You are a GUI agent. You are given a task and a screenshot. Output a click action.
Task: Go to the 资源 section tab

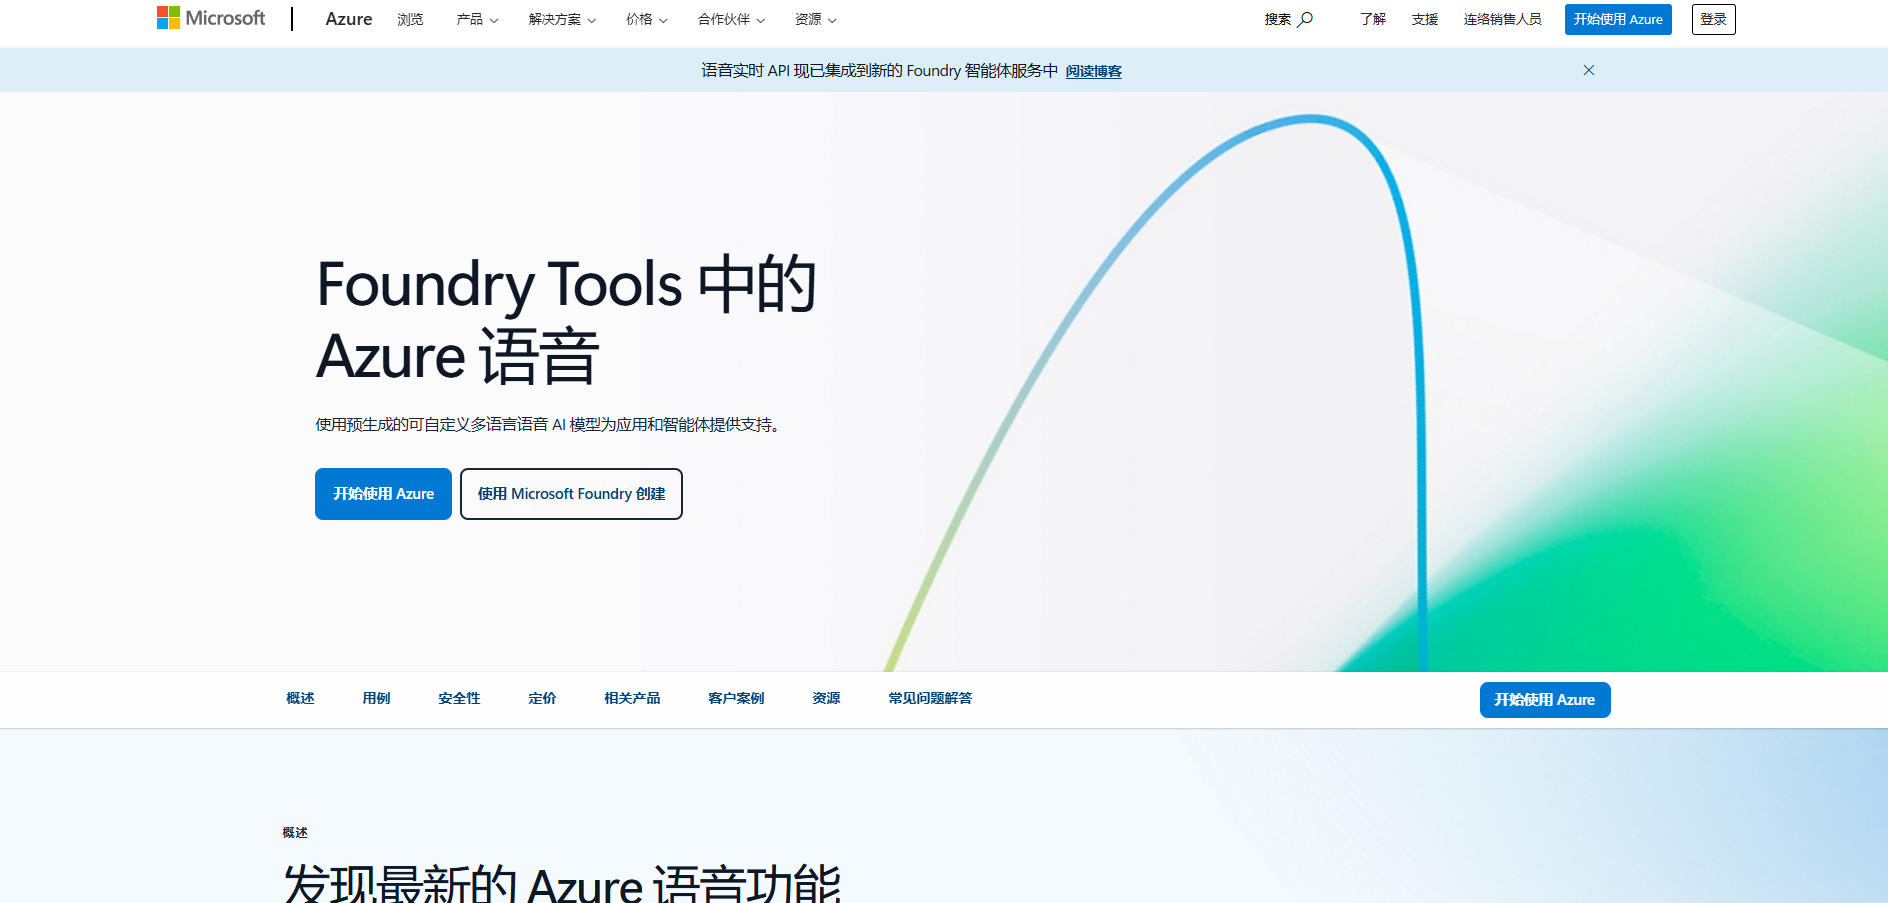[826, 698]
